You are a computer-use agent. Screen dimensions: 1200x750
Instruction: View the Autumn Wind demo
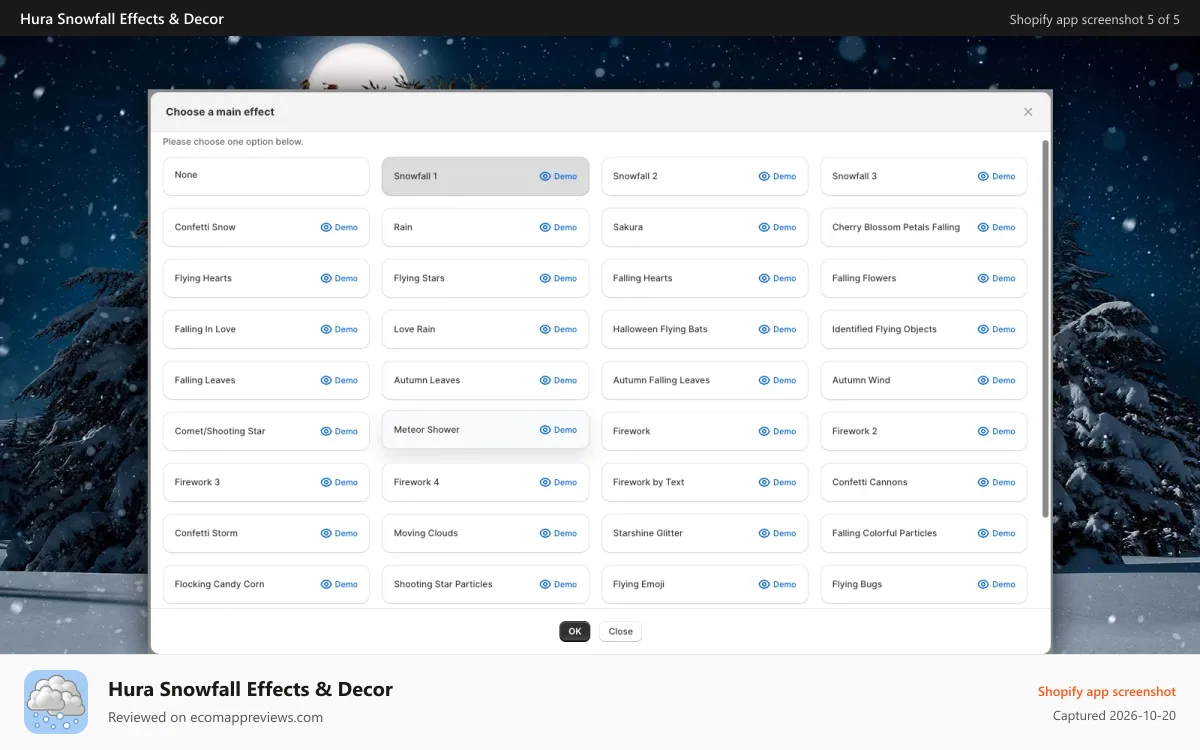(x=996, y=380)
